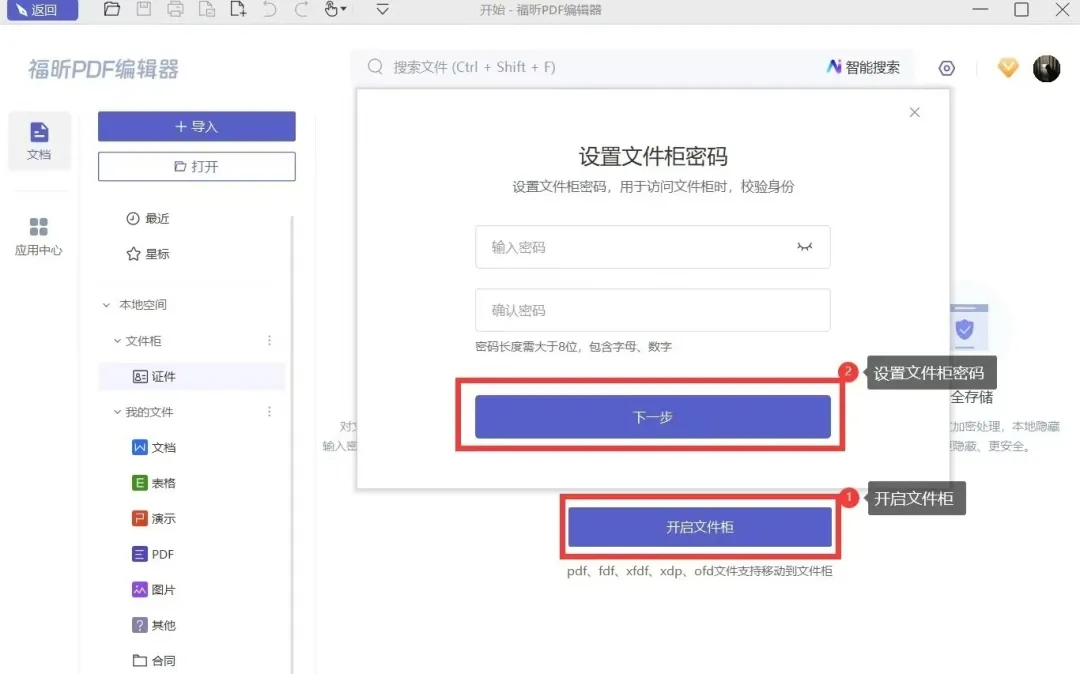1080x674 pixels.
Task: Click the VIP membership badge icon
Action: [1007, 67]
